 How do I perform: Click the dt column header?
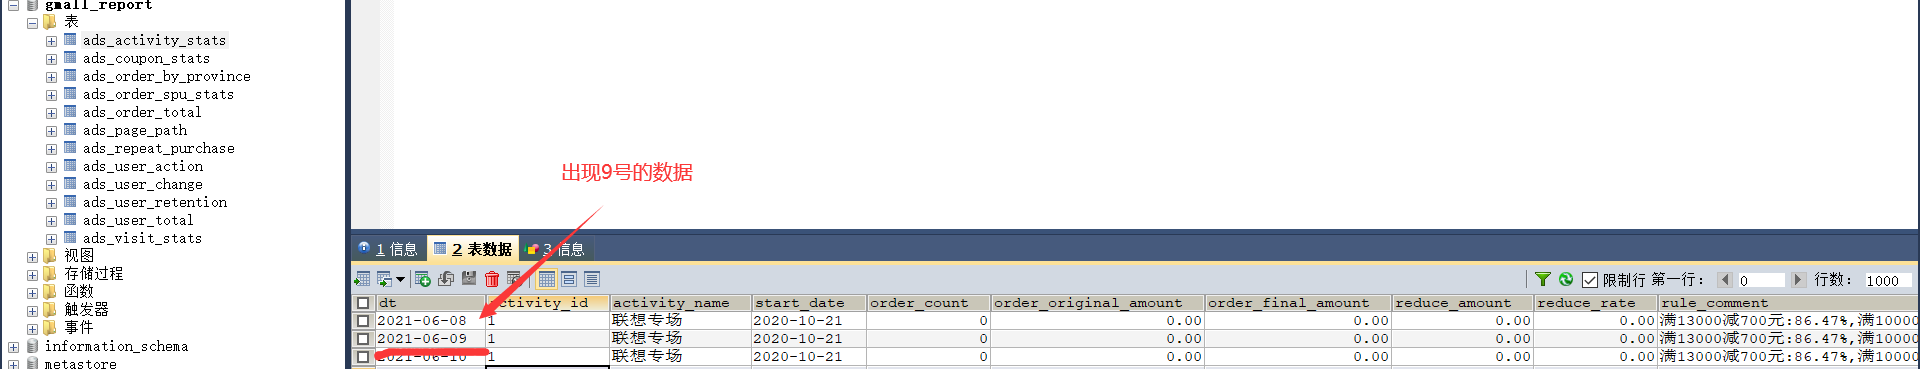click(430, 303)
